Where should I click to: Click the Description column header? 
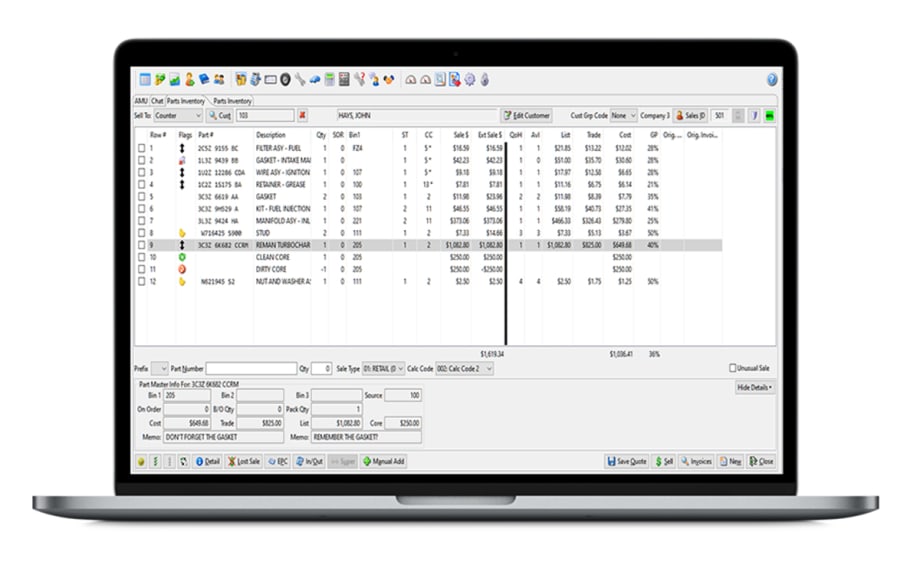click(x=271, y=135)
